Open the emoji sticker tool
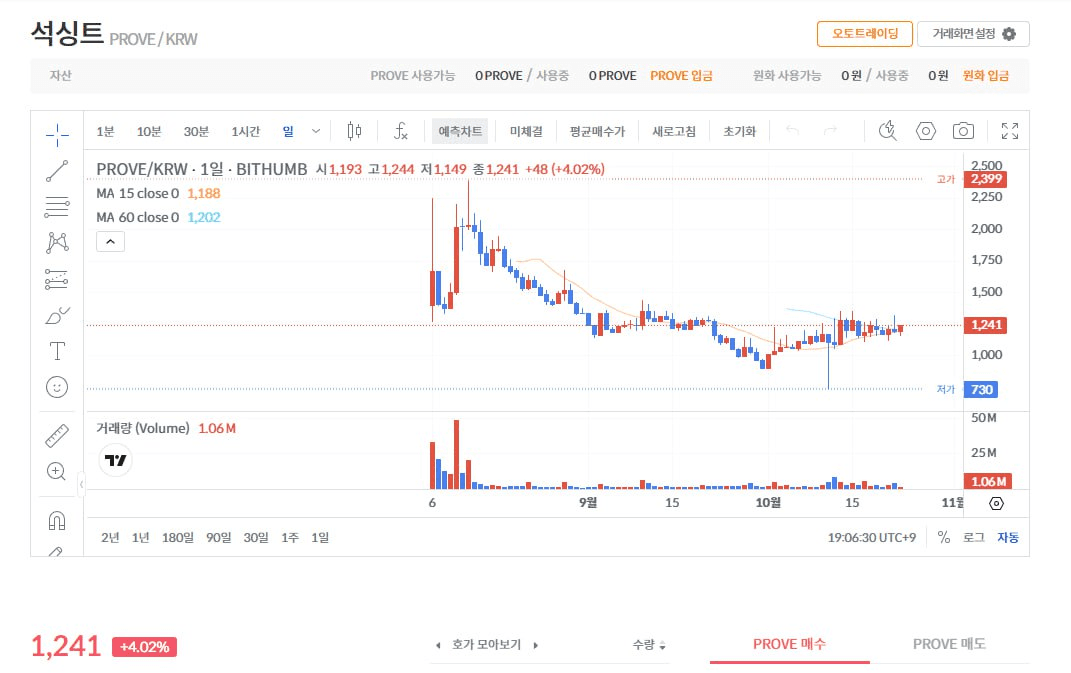The height and width of the screenshot is (673, 1071). coord(57,386)
